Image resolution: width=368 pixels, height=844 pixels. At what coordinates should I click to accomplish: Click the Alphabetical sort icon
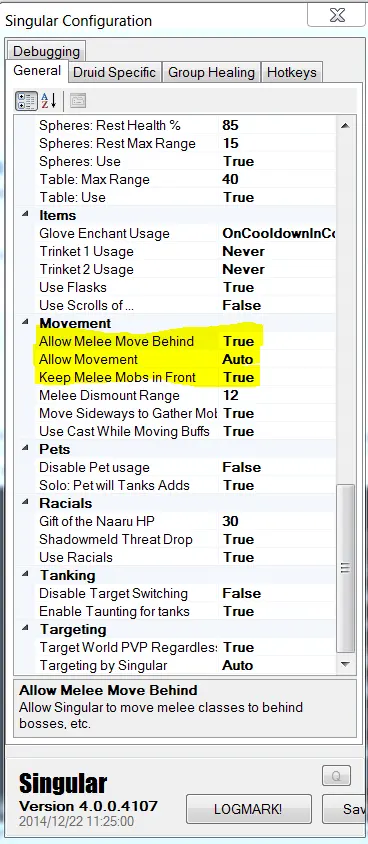[x=48, y=101]
